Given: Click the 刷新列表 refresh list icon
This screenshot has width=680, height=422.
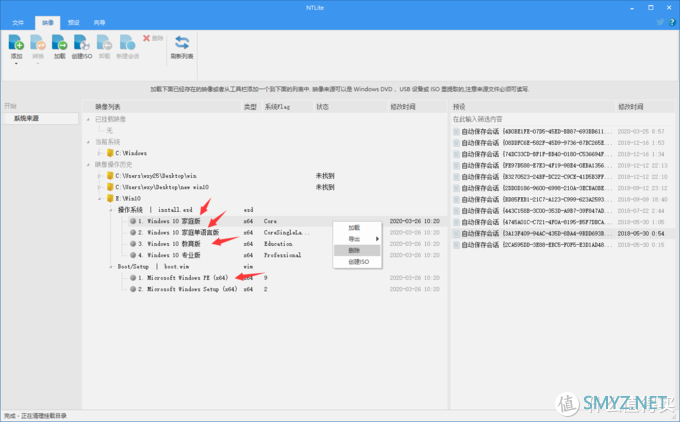Looking at the screenshot, I should coord(182,43).
